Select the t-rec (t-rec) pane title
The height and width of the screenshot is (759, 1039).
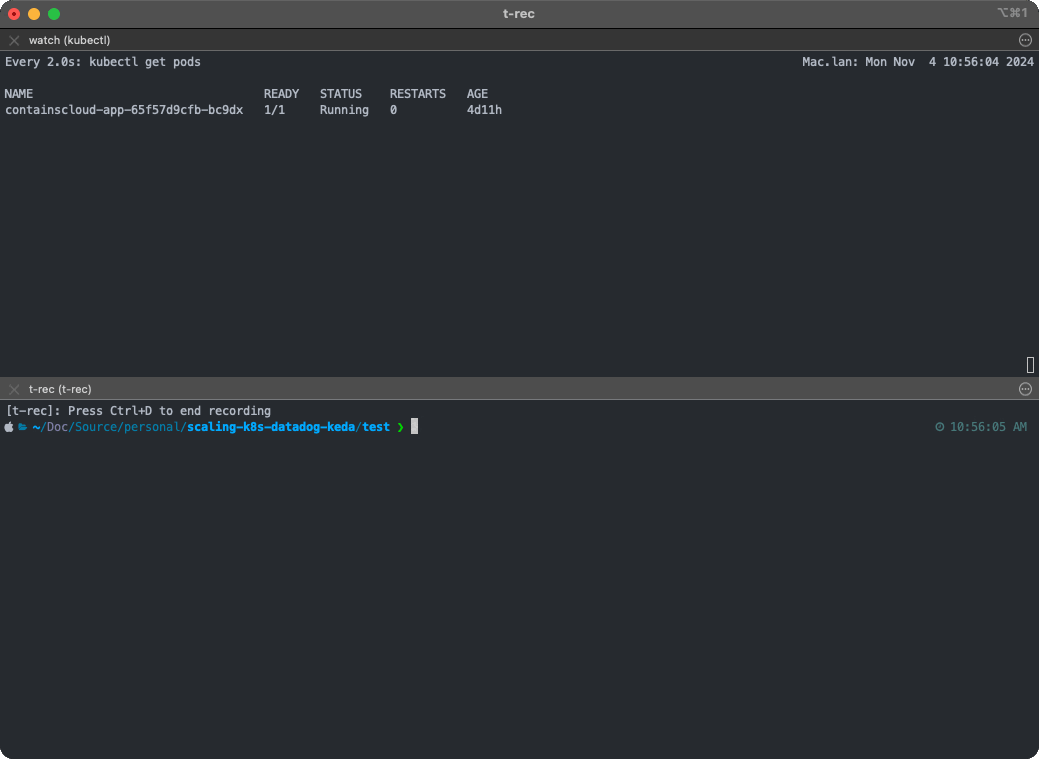(60, 389)
